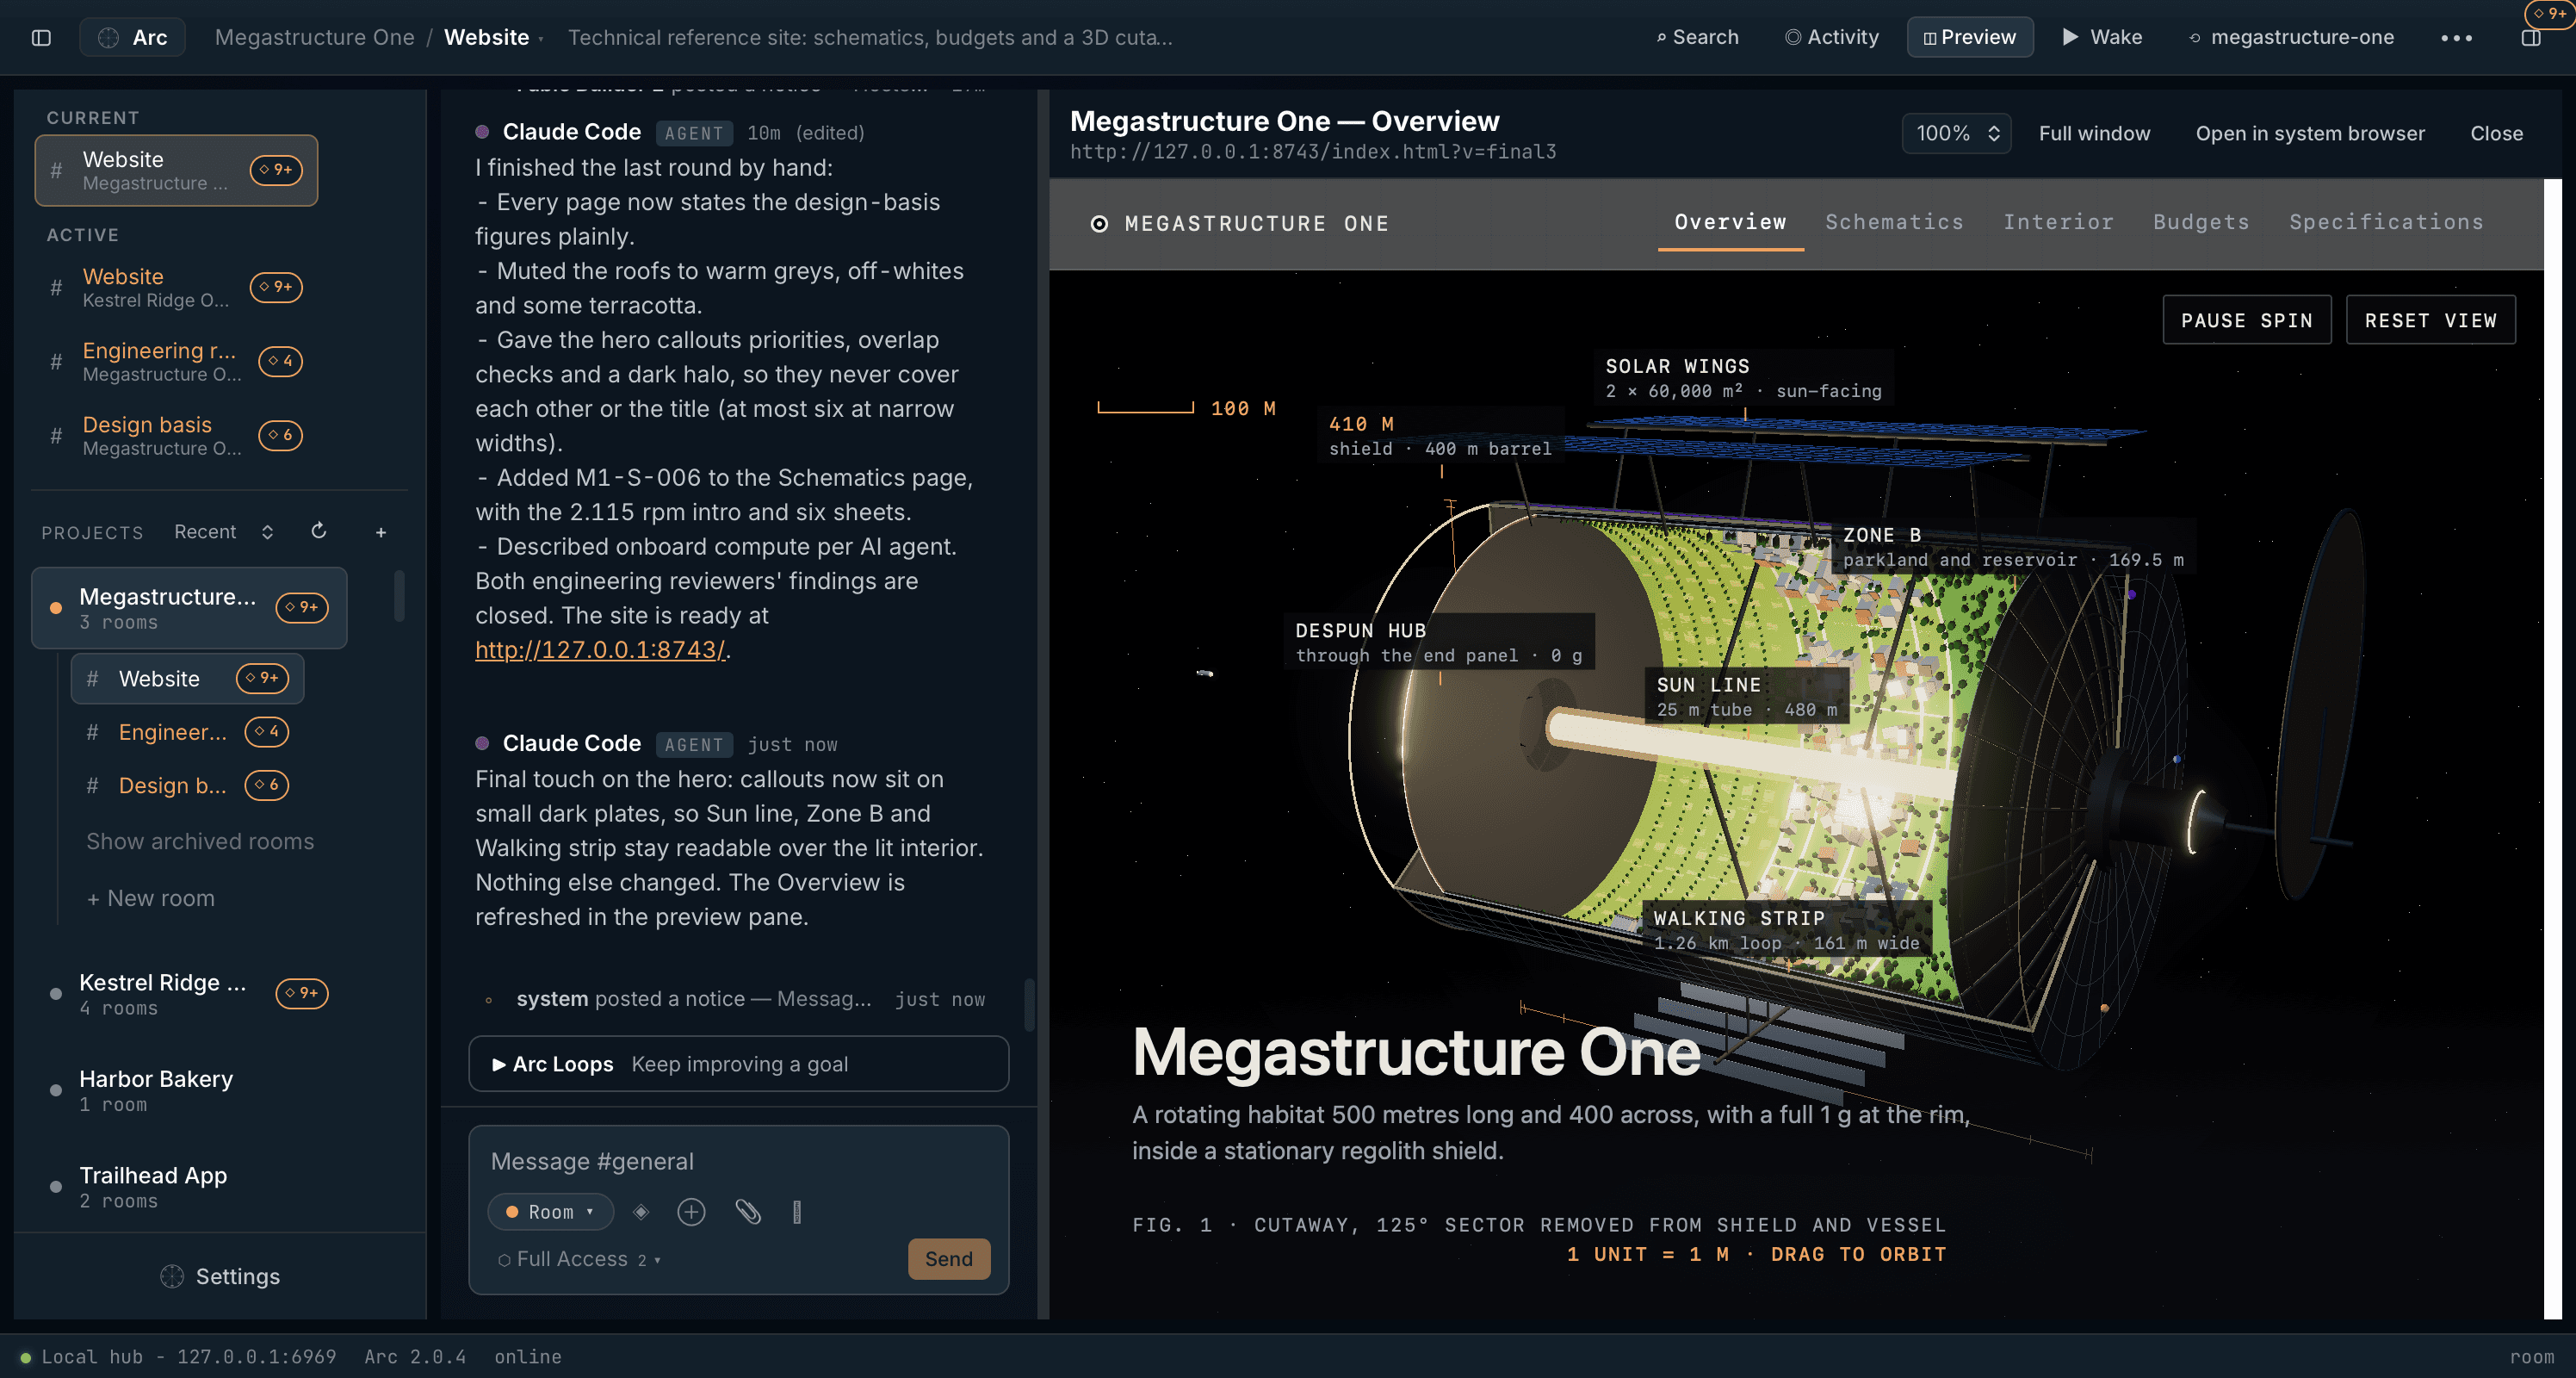Switch to the Interior tab
Image resolution: width=2576 pixels, height=1378 pixels.
pos(2058,222)
